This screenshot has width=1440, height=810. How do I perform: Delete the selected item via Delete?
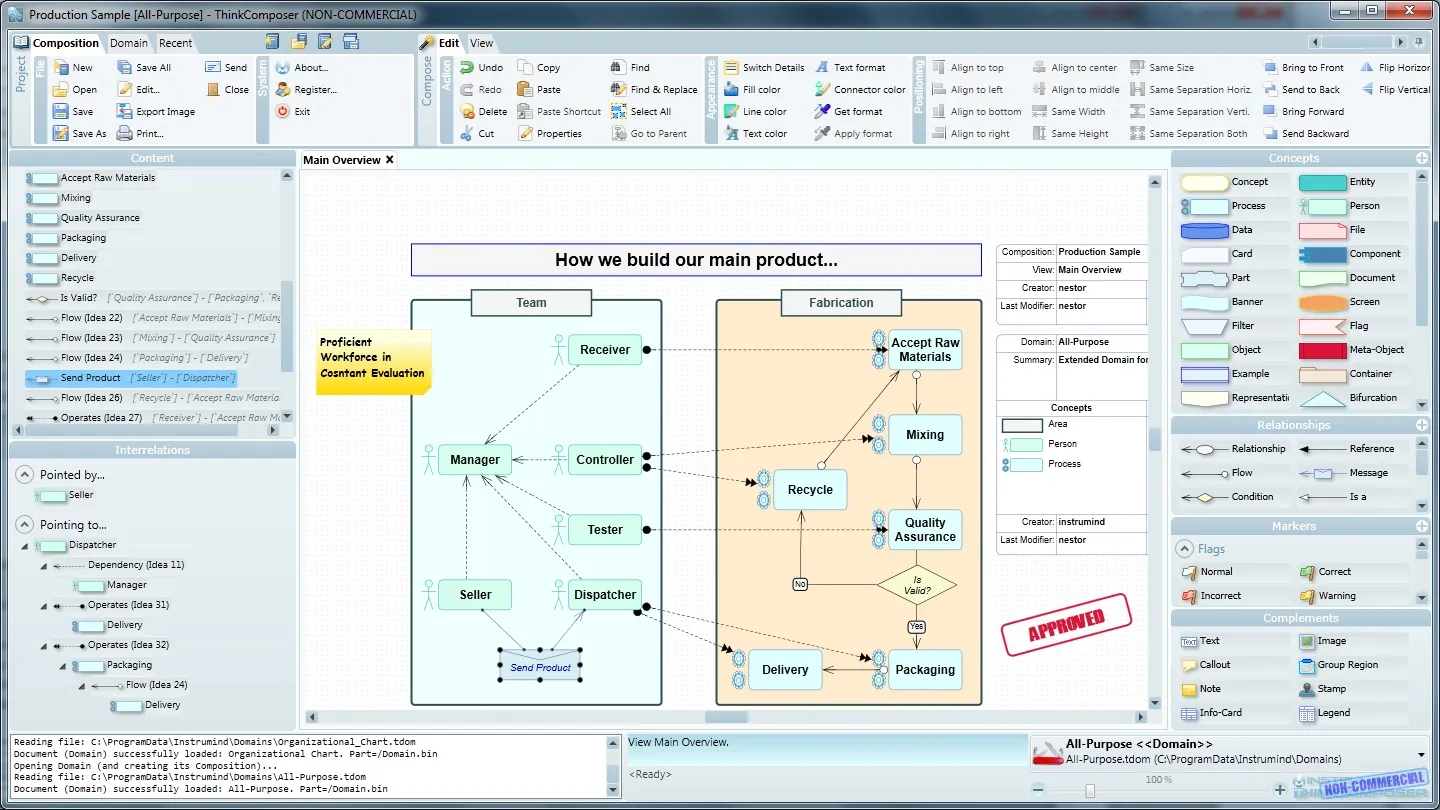(484, 112)
